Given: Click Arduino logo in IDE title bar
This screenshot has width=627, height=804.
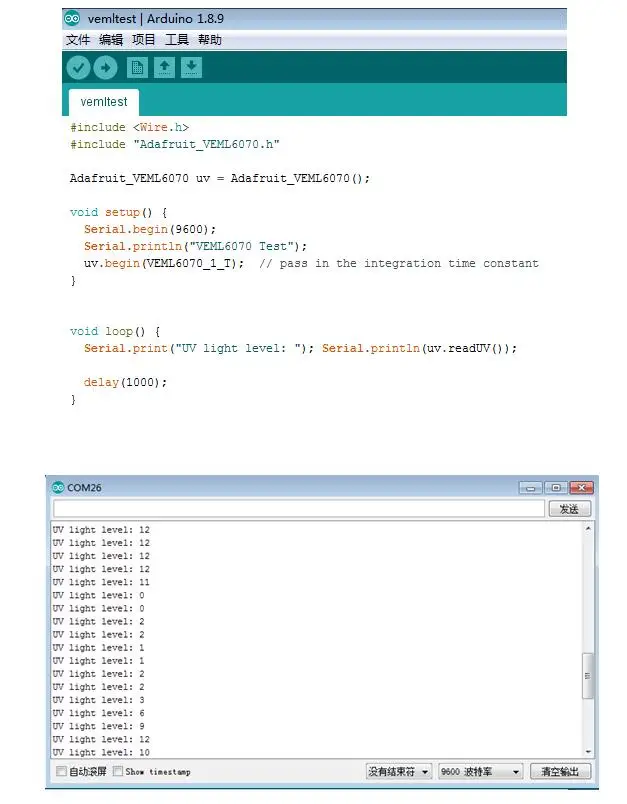Looking at the screenshot, I should (x=72, y=18).
